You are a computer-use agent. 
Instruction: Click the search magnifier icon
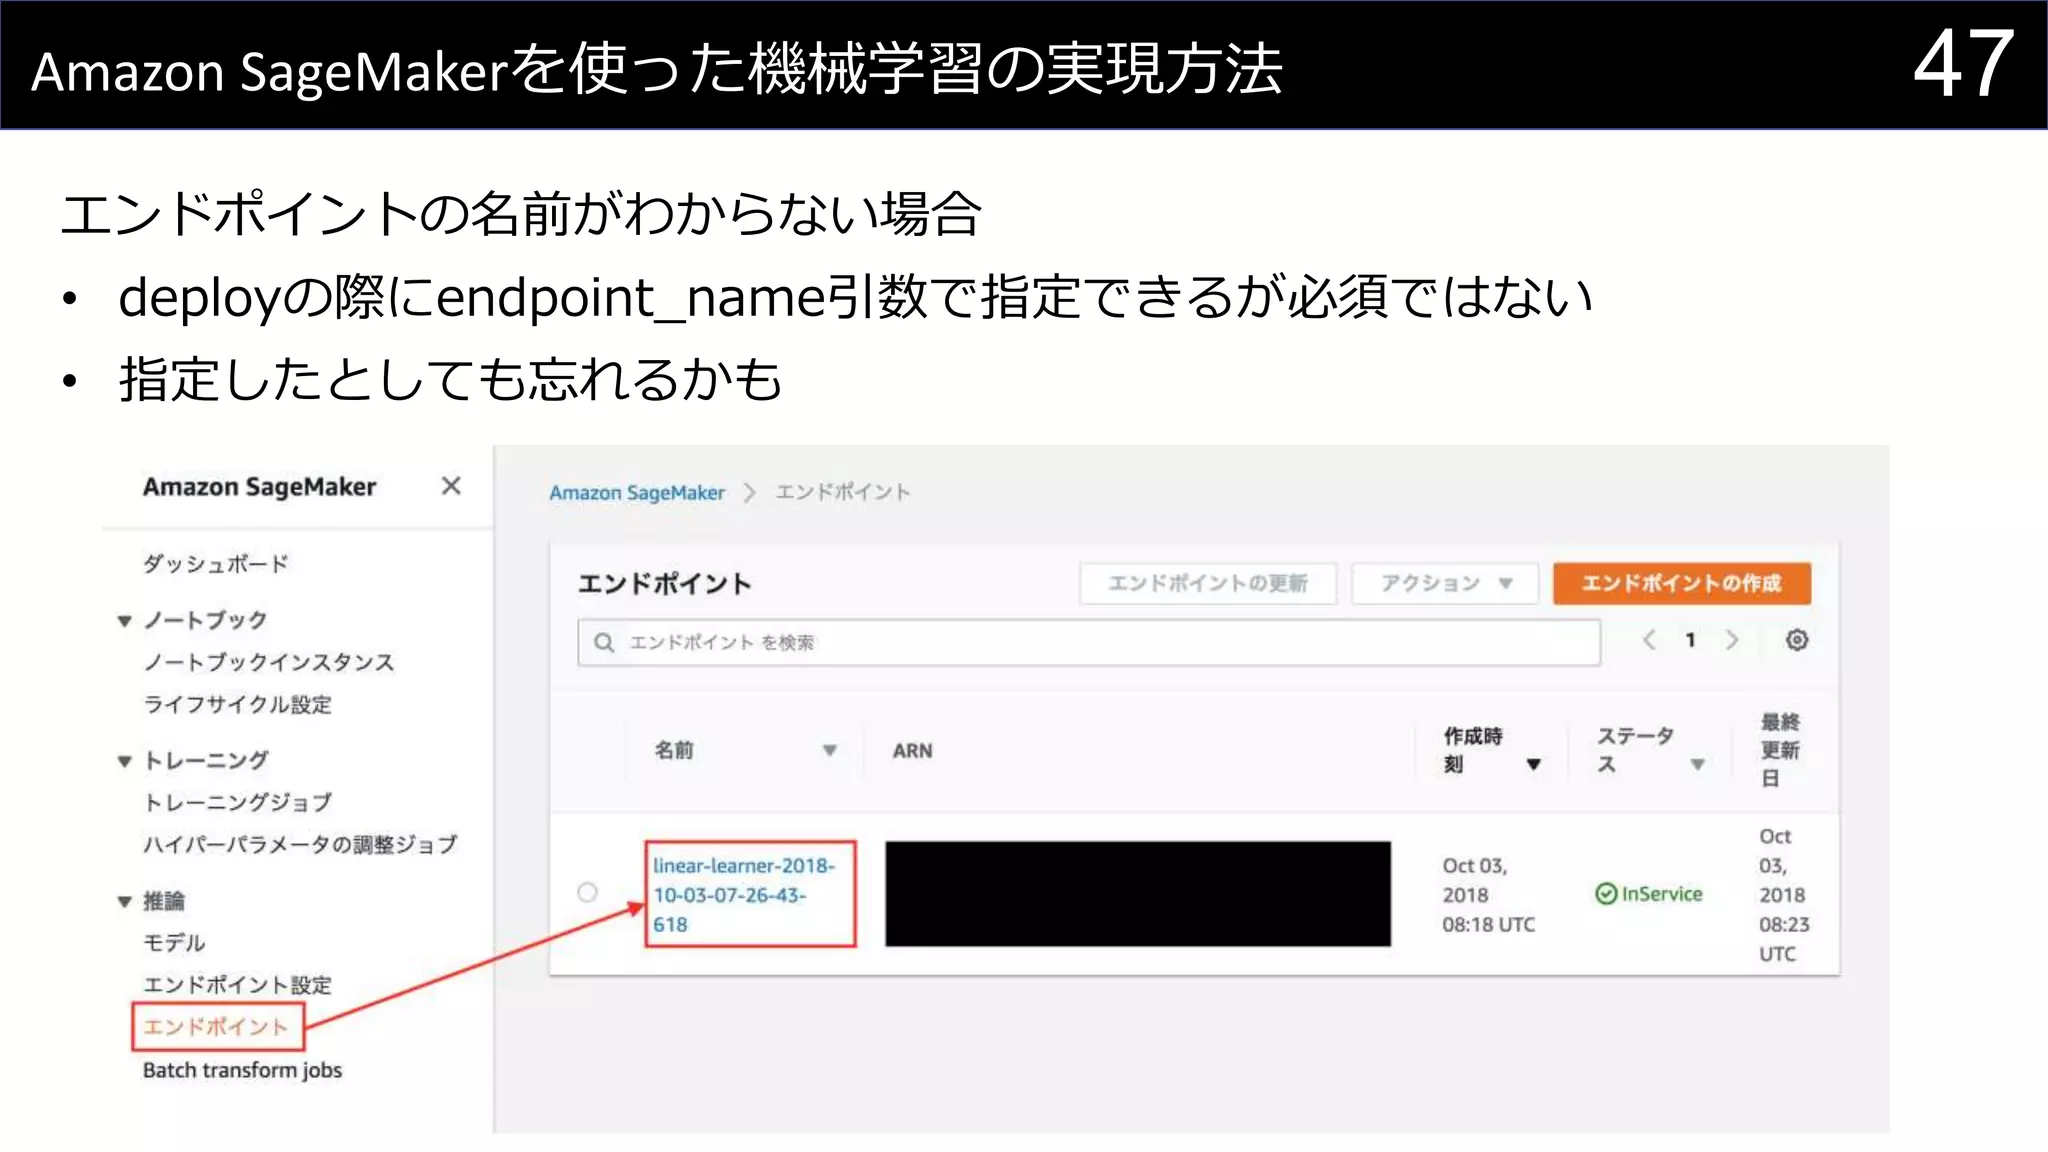[x=604, y=642]
